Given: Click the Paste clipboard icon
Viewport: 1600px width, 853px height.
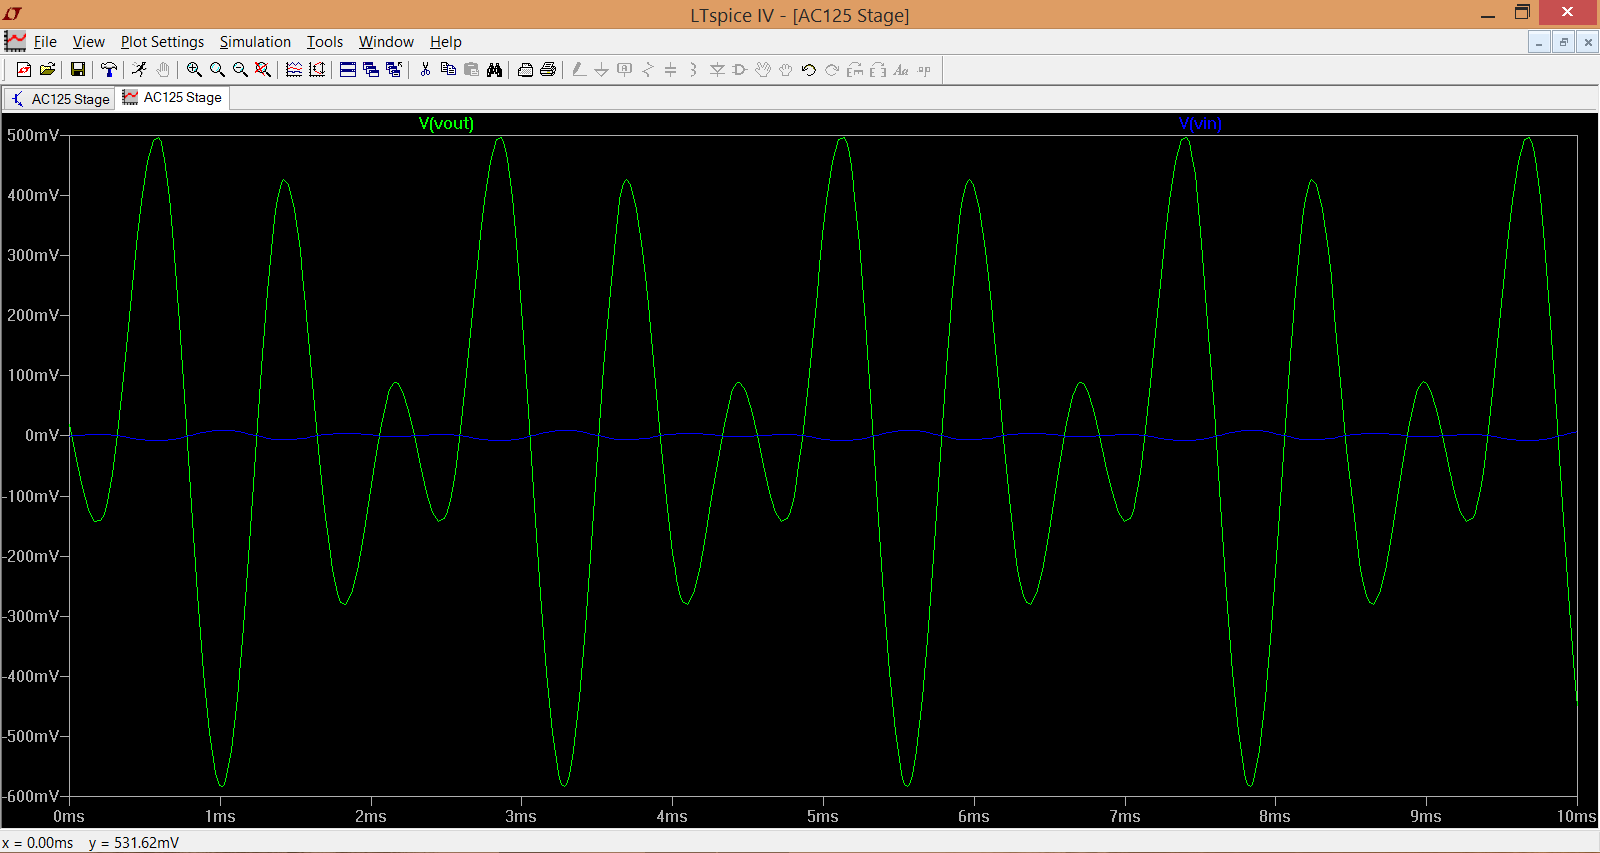Looking at the screenshot, I should point(471,69).
